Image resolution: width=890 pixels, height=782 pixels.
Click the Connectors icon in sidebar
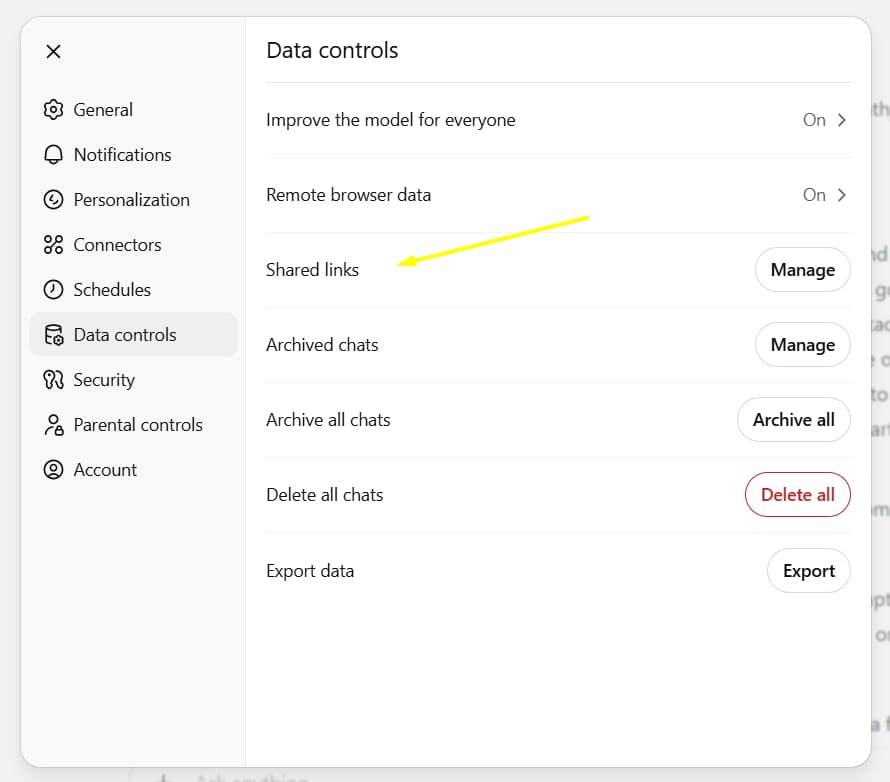click(53, 245)
